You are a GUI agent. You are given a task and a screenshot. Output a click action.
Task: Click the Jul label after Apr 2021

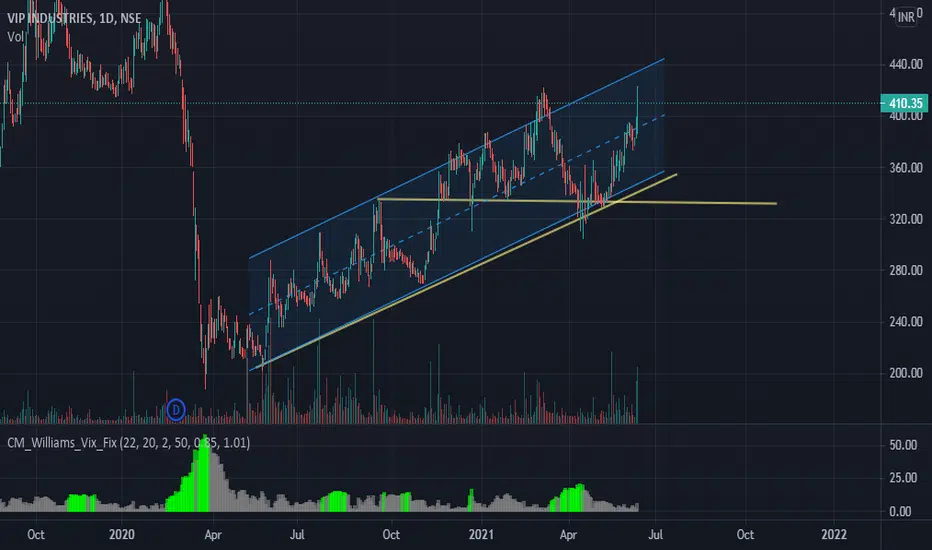pyautogui.click(x=656, y=535)
